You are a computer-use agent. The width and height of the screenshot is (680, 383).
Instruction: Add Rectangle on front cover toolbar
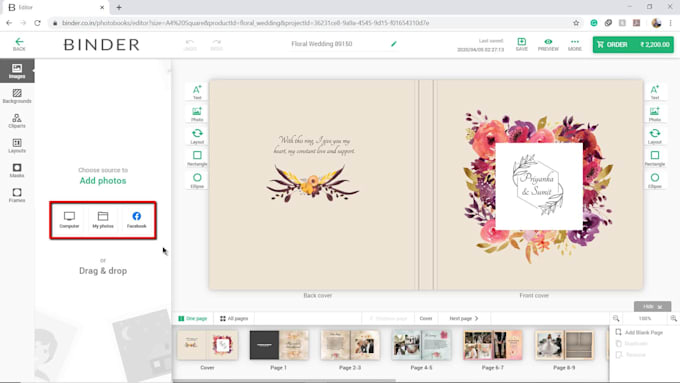655,158
